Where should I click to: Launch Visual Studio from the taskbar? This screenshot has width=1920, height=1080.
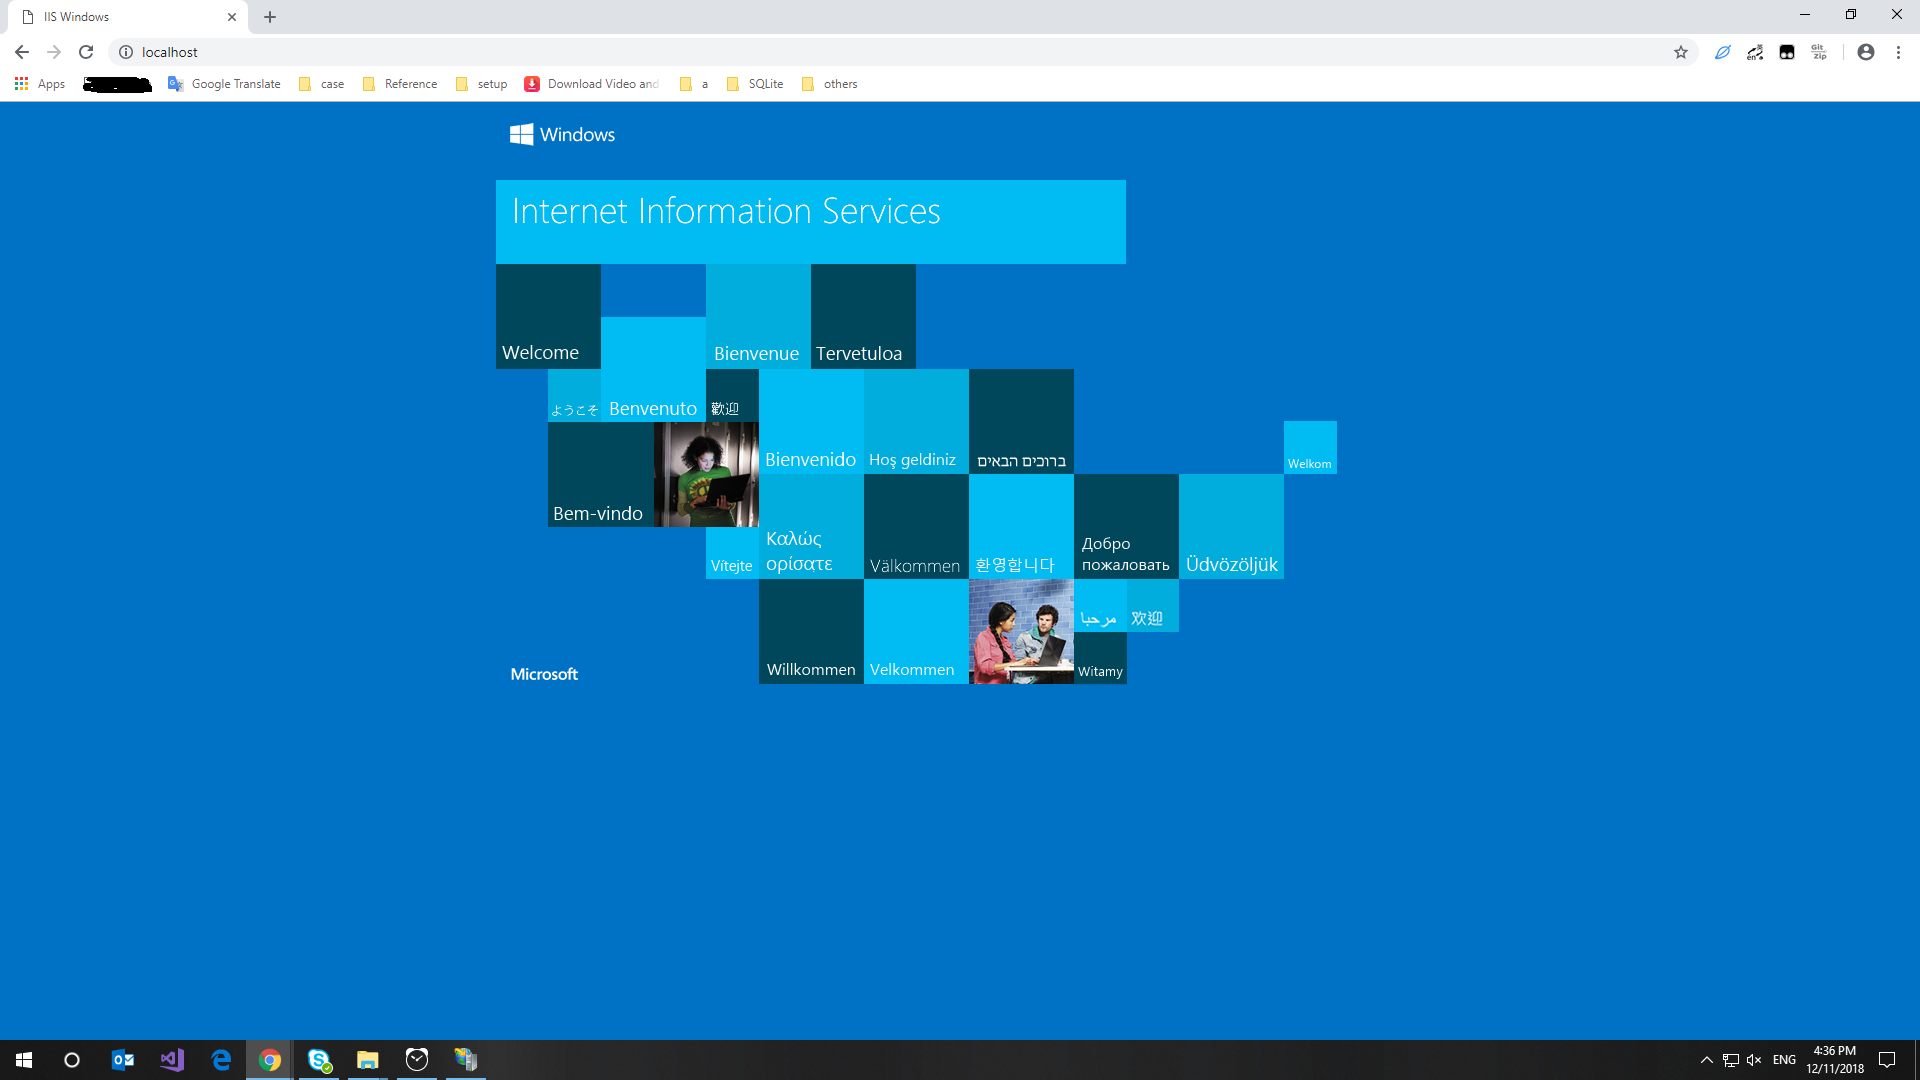pos(172,1060)
